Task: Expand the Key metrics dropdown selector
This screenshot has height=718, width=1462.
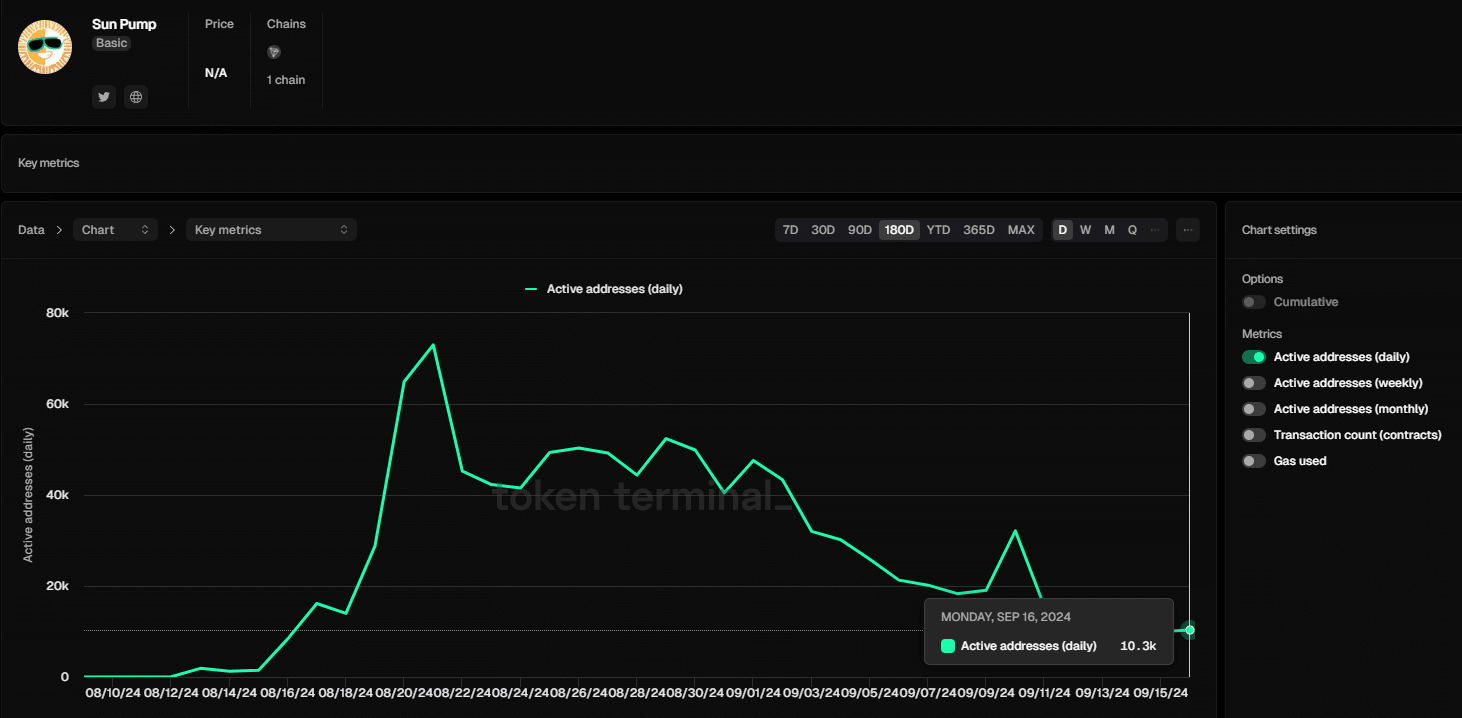Action: click(271, 230)
